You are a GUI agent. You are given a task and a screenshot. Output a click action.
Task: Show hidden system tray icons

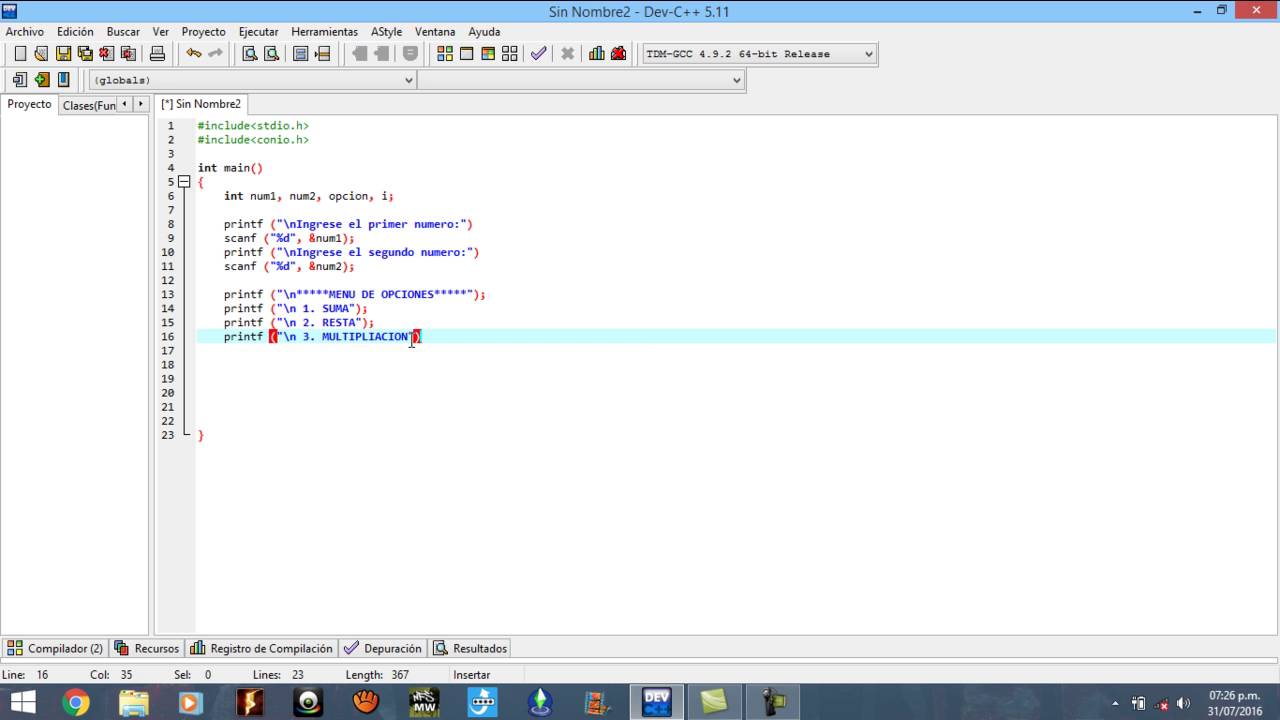[1117, 703]
